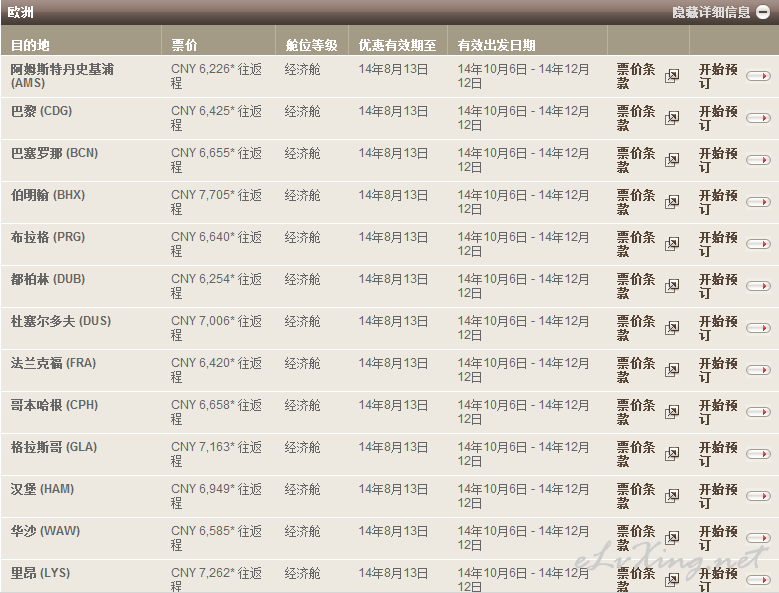Select destination 法兰克福 (FRA)

click(53, 363)
